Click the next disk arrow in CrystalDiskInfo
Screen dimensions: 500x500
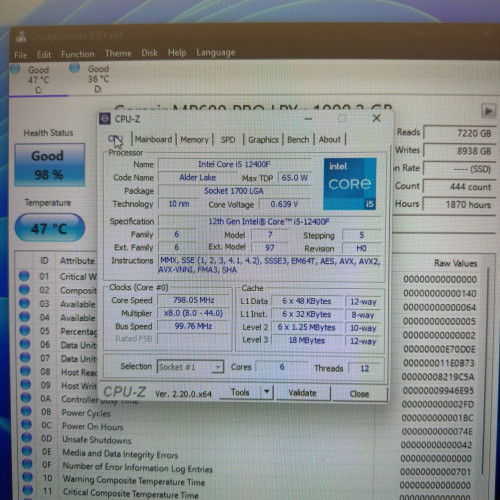pyautogui.click(x=488, y=111)
